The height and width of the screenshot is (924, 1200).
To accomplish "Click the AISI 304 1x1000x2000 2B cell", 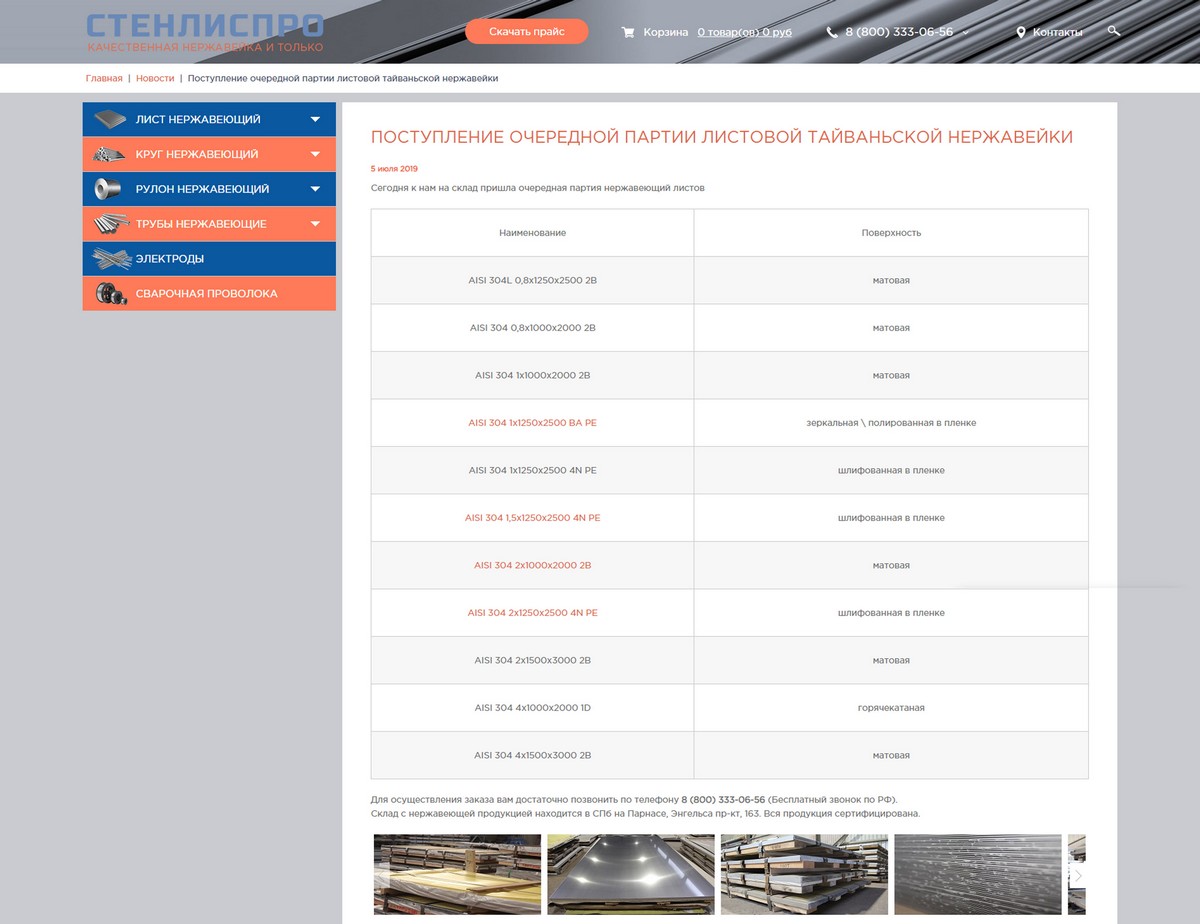I will [532, 375].
